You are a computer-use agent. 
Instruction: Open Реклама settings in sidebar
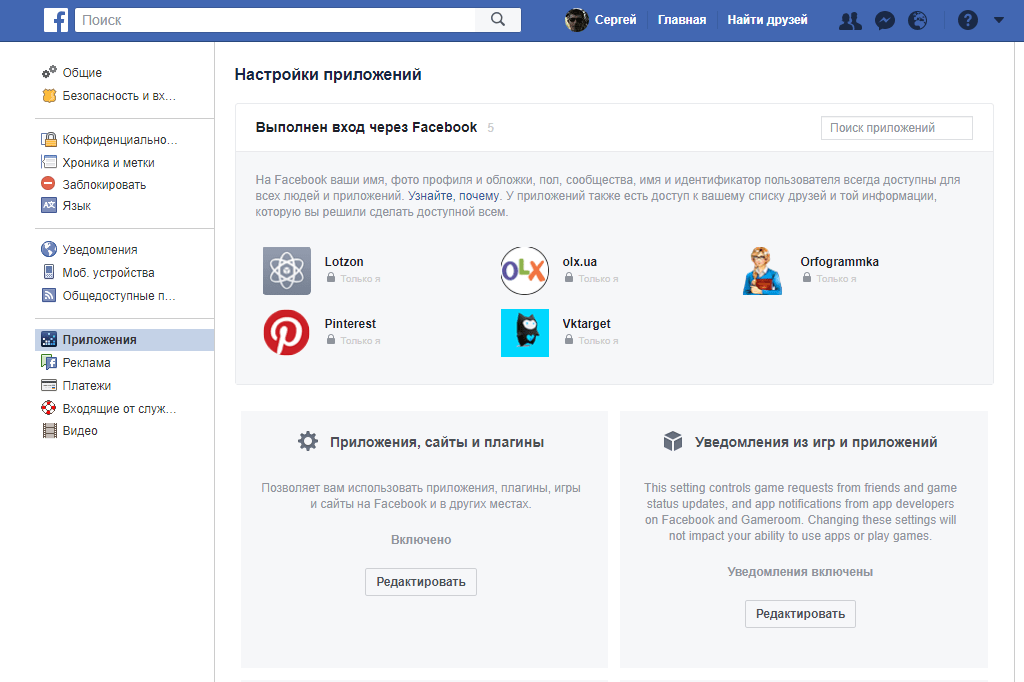pyautogui.click(x=86, y=363)
